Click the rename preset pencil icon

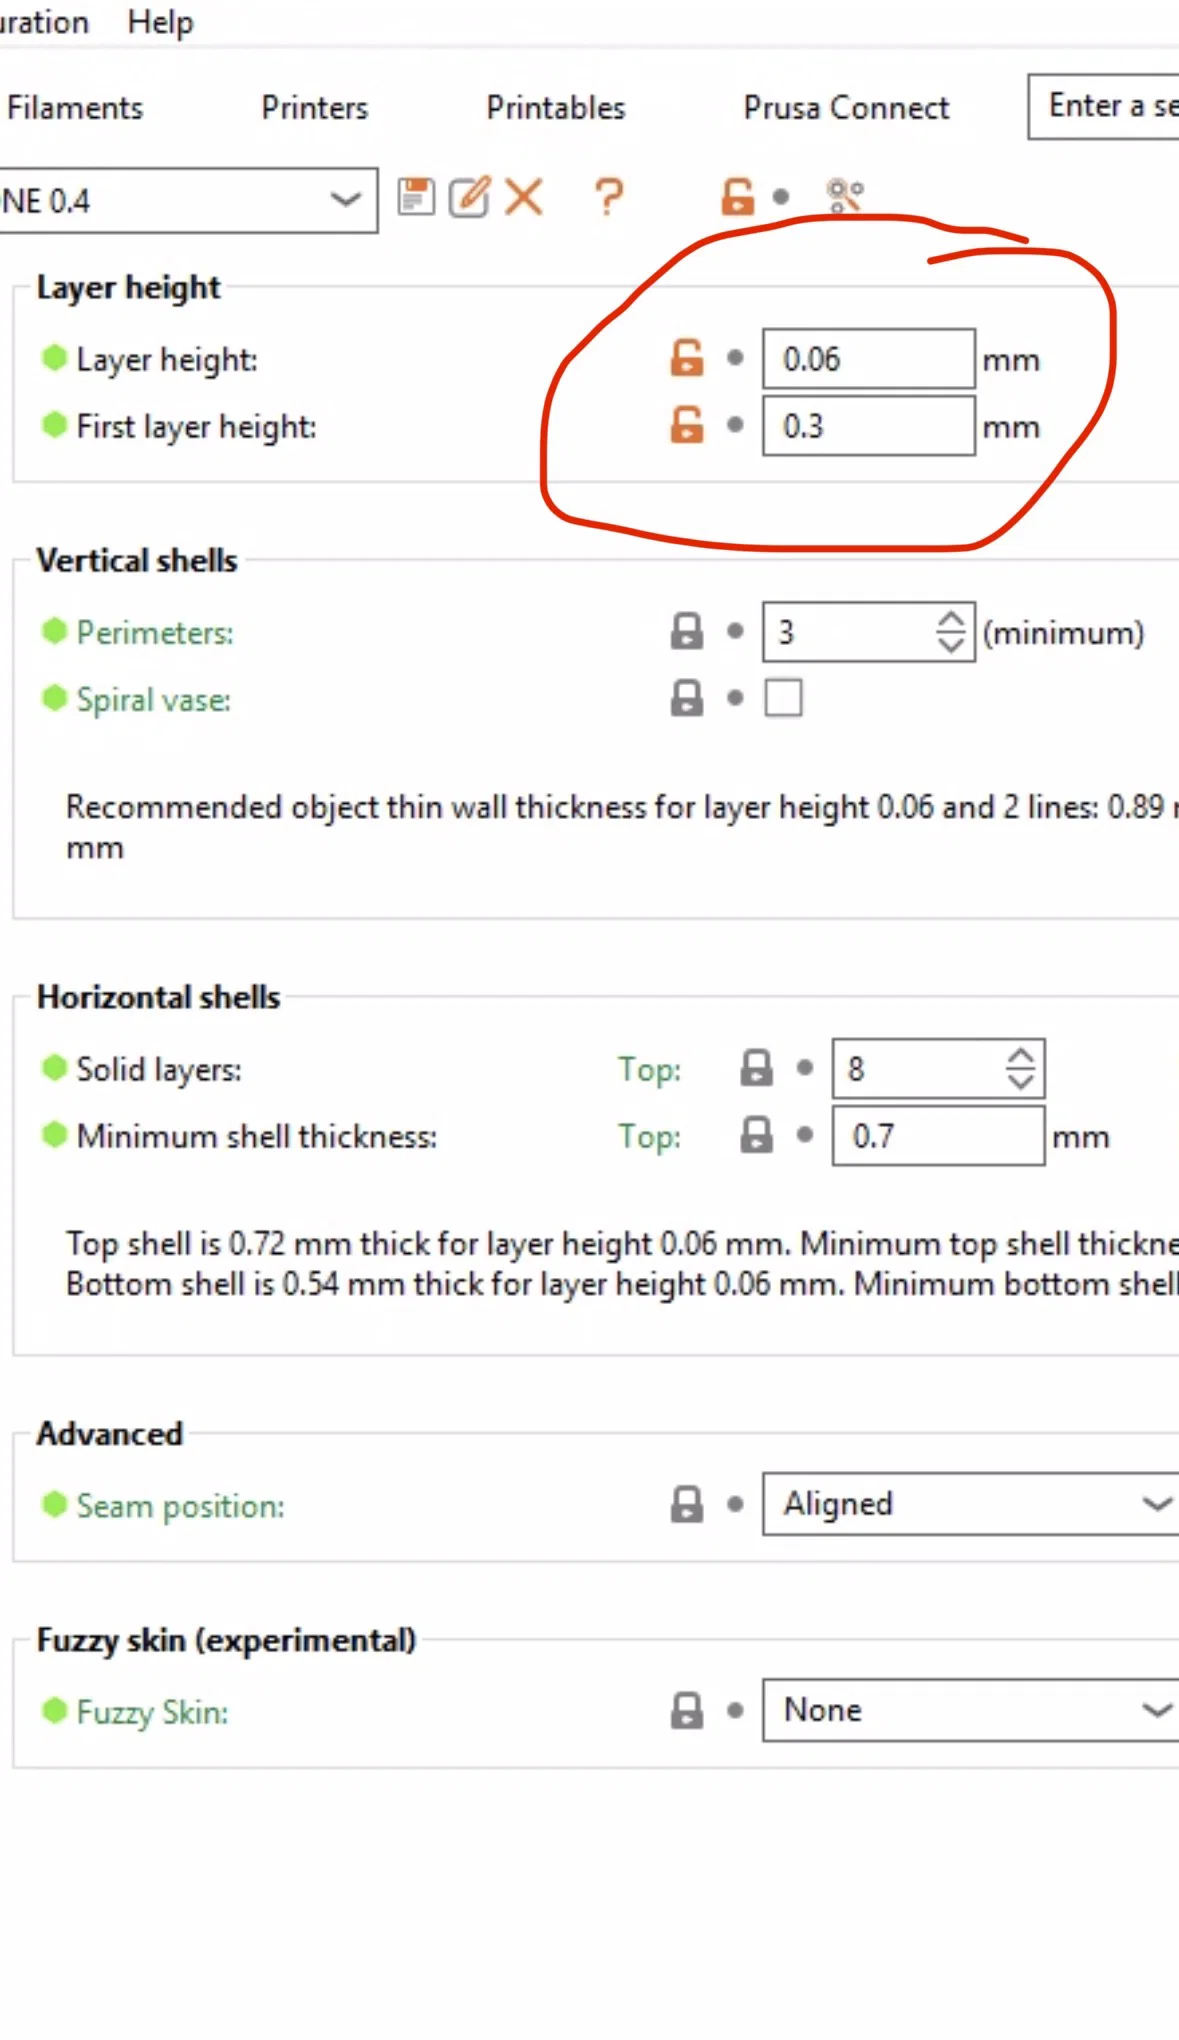click(469, 197)
